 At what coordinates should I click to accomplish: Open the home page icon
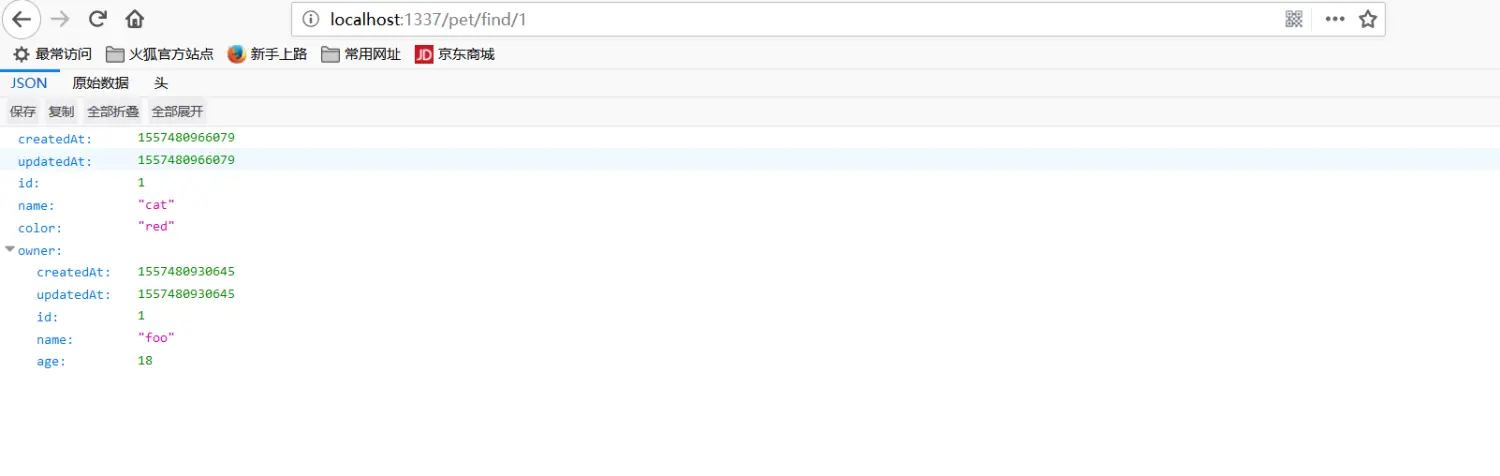point(135,19)
